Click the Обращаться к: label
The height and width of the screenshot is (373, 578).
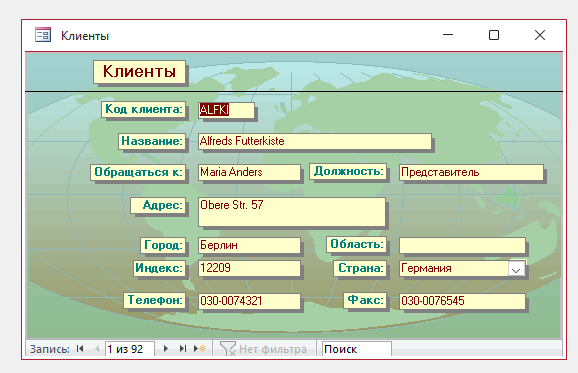tap(138, 172)
